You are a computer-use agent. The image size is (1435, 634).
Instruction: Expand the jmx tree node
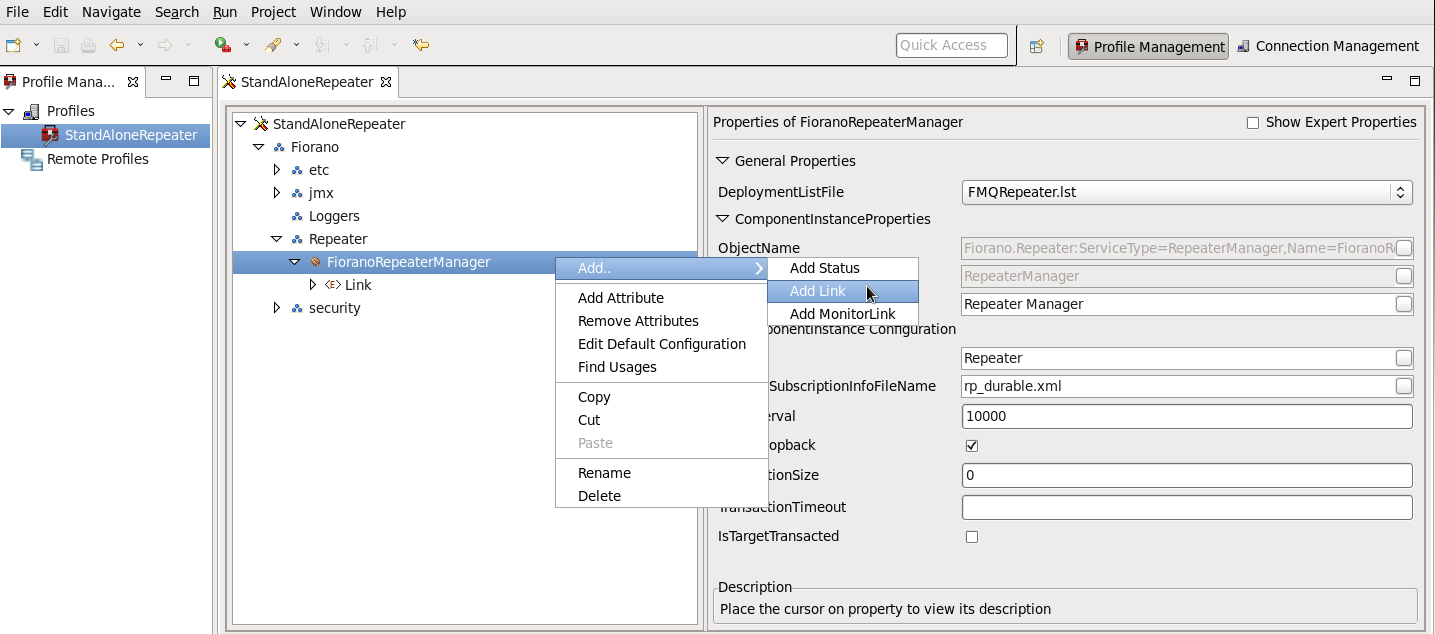(277, 193)
